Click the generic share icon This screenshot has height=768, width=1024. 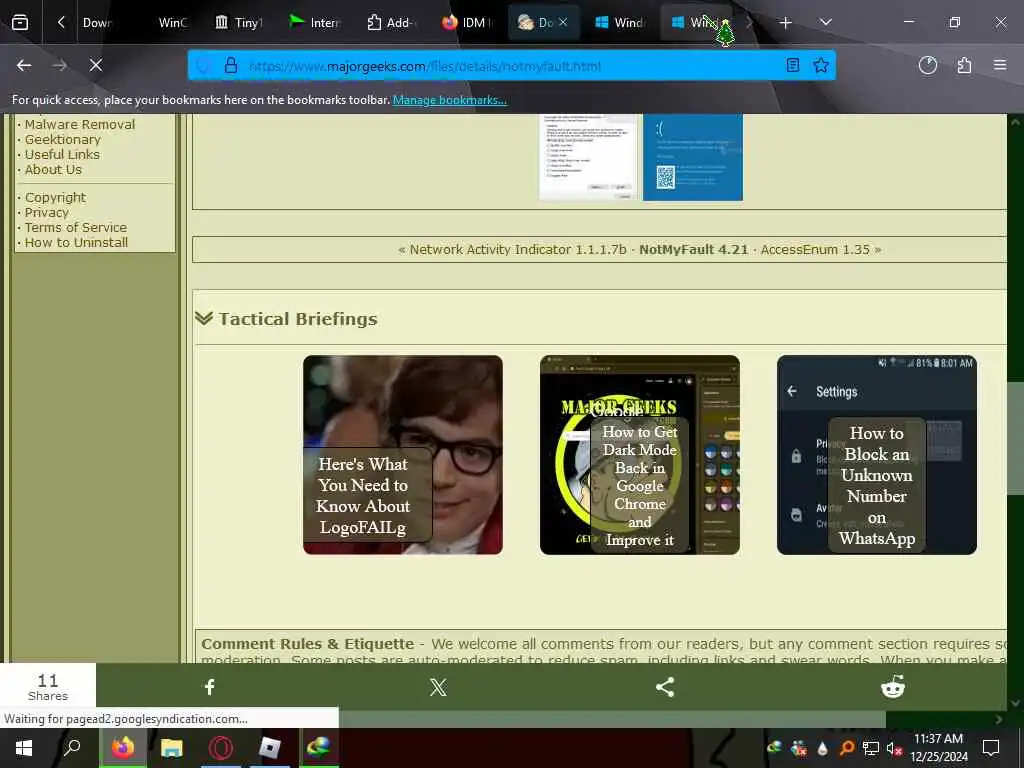click(x=665, y=686)
